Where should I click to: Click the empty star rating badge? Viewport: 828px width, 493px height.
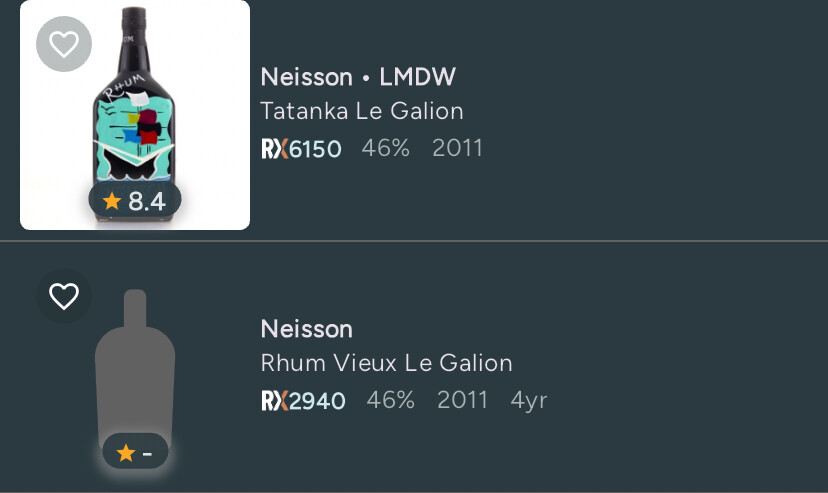click(x=135, y=453)
